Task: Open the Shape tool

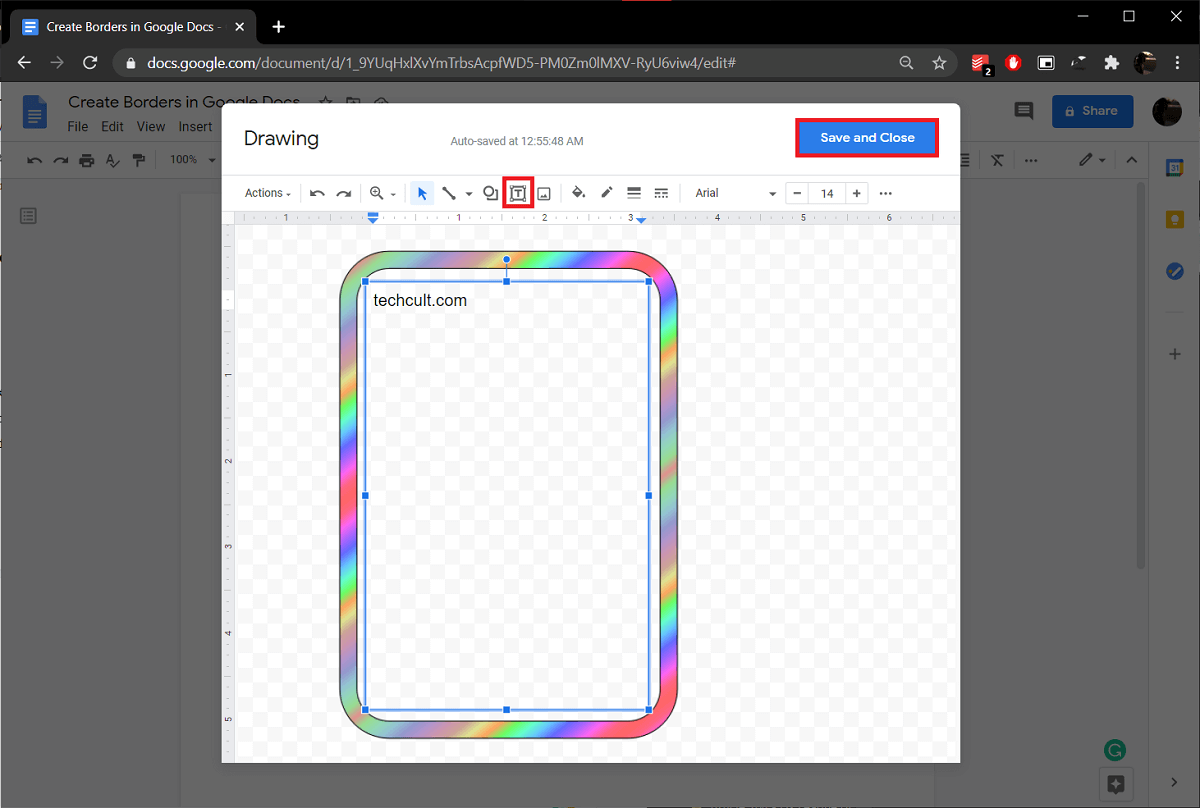Action: (x=490, y=193)
